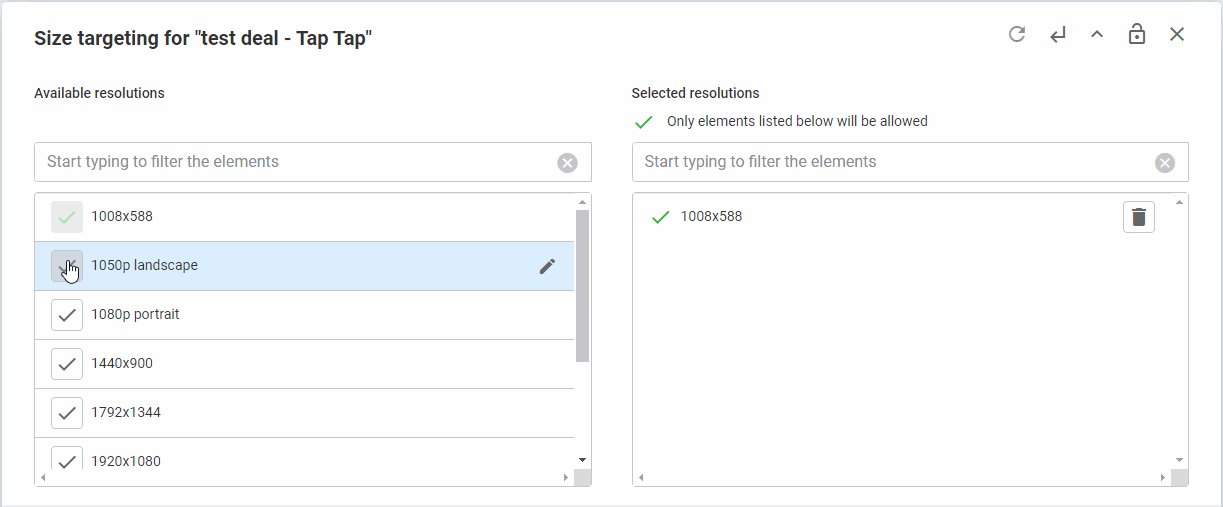
Task: Toggle the padlock icon in header
Action: pos(1137,35)
